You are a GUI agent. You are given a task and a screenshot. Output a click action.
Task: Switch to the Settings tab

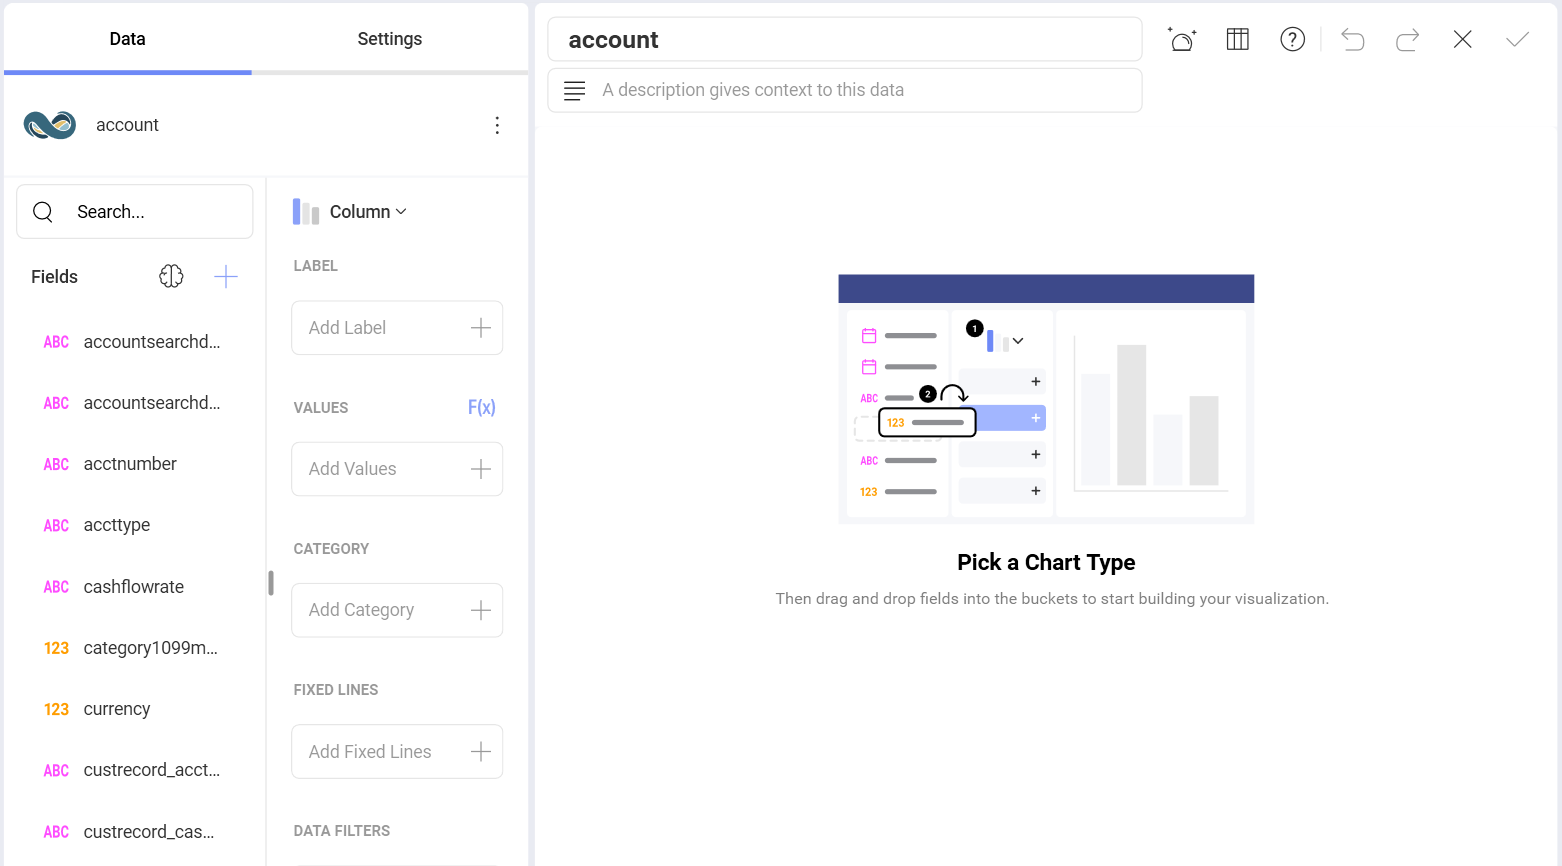click(x=389, y=38)
